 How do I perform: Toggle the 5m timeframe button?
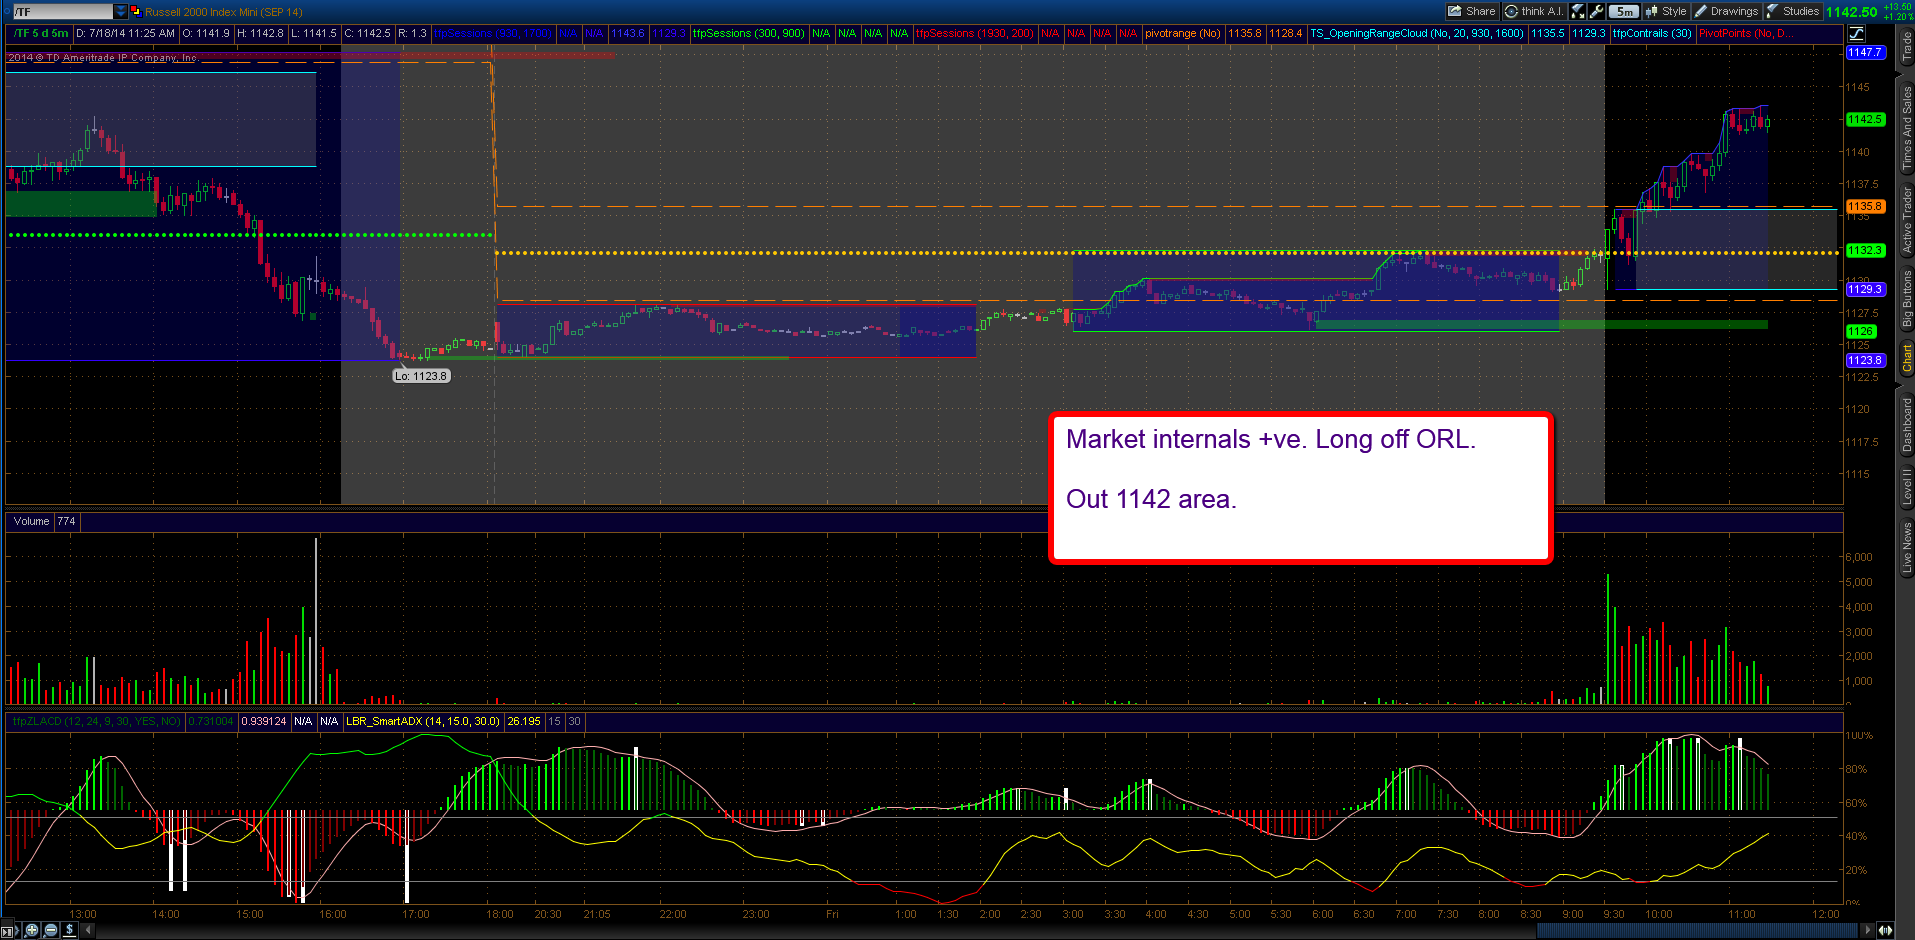pos(1625,11)
